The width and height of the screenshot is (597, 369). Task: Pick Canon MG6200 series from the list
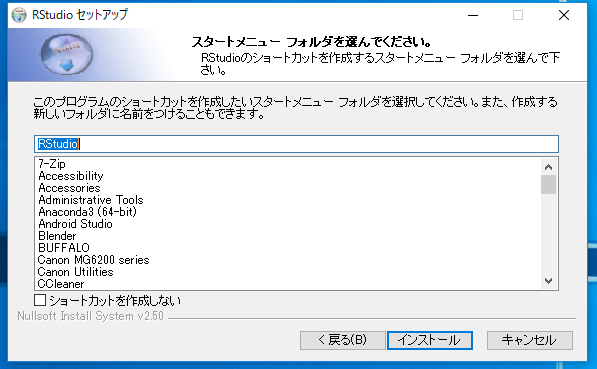[x=93, y=260]
